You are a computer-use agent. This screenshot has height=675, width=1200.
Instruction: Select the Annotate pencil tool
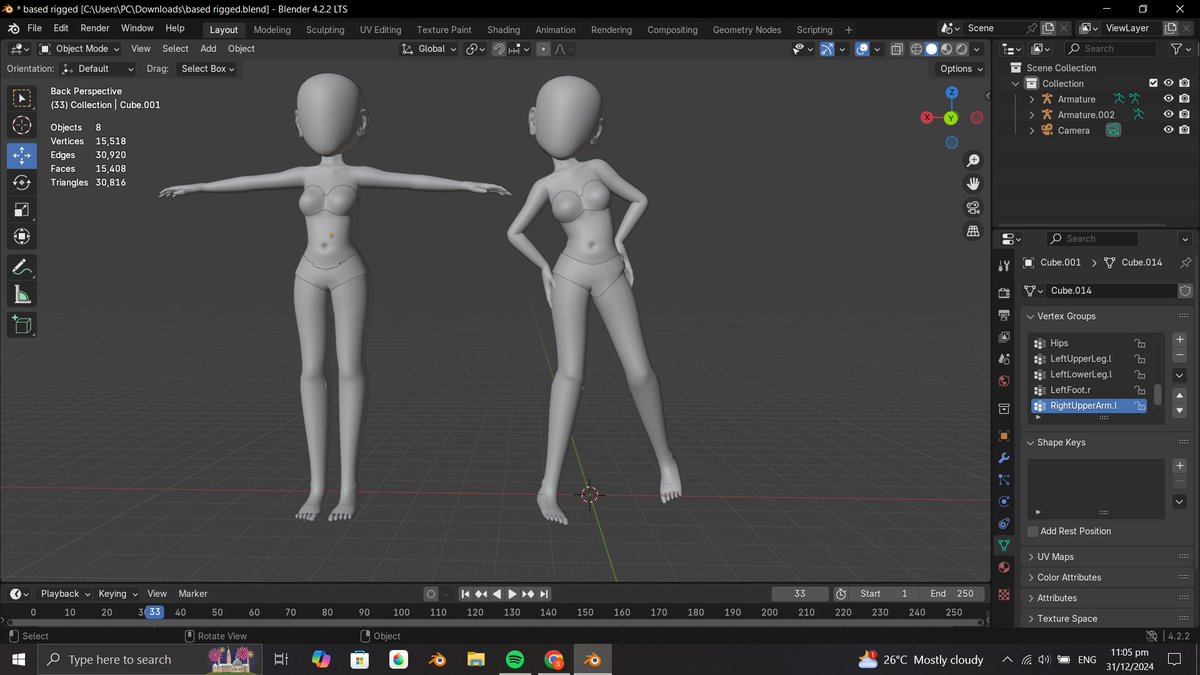point(21,267)
